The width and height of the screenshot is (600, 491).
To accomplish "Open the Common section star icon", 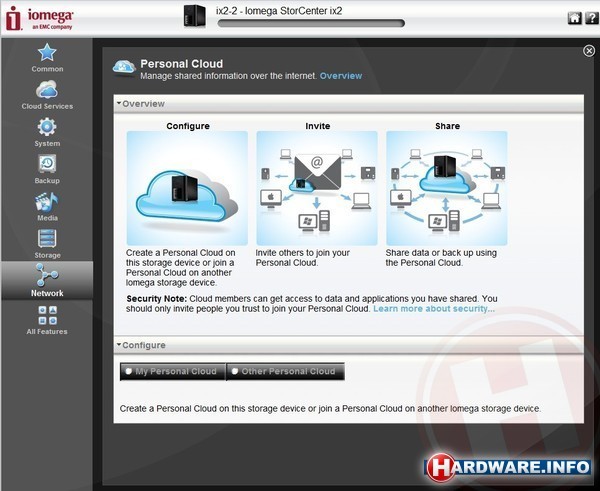I will pos(47,52).
